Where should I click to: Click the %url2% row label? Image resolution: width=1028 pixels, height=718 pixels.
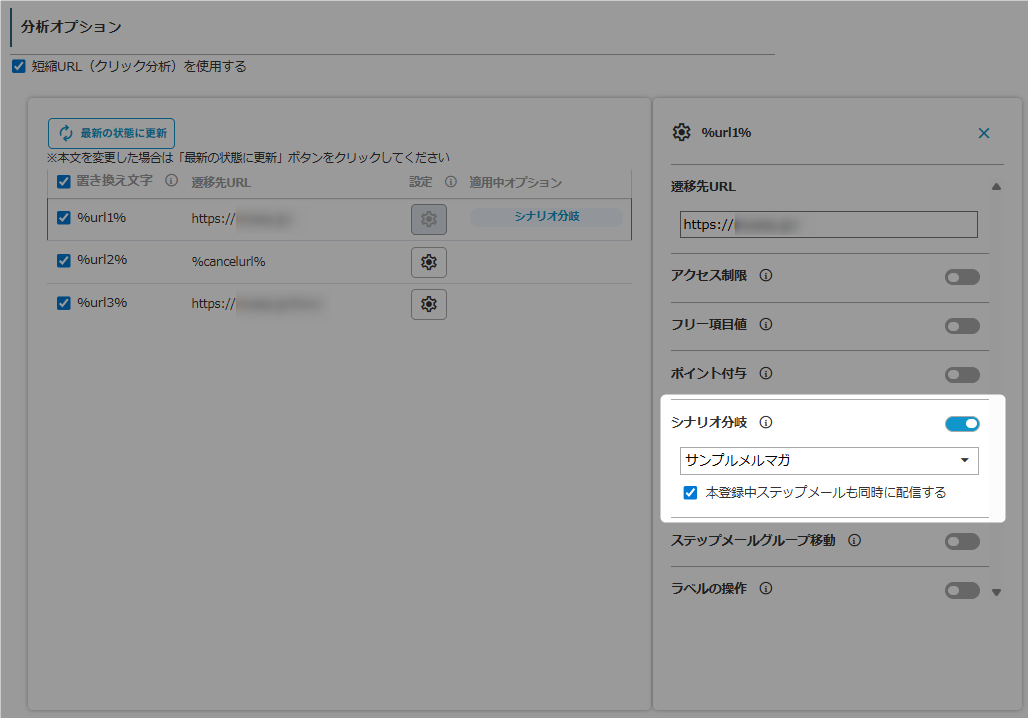102,260
